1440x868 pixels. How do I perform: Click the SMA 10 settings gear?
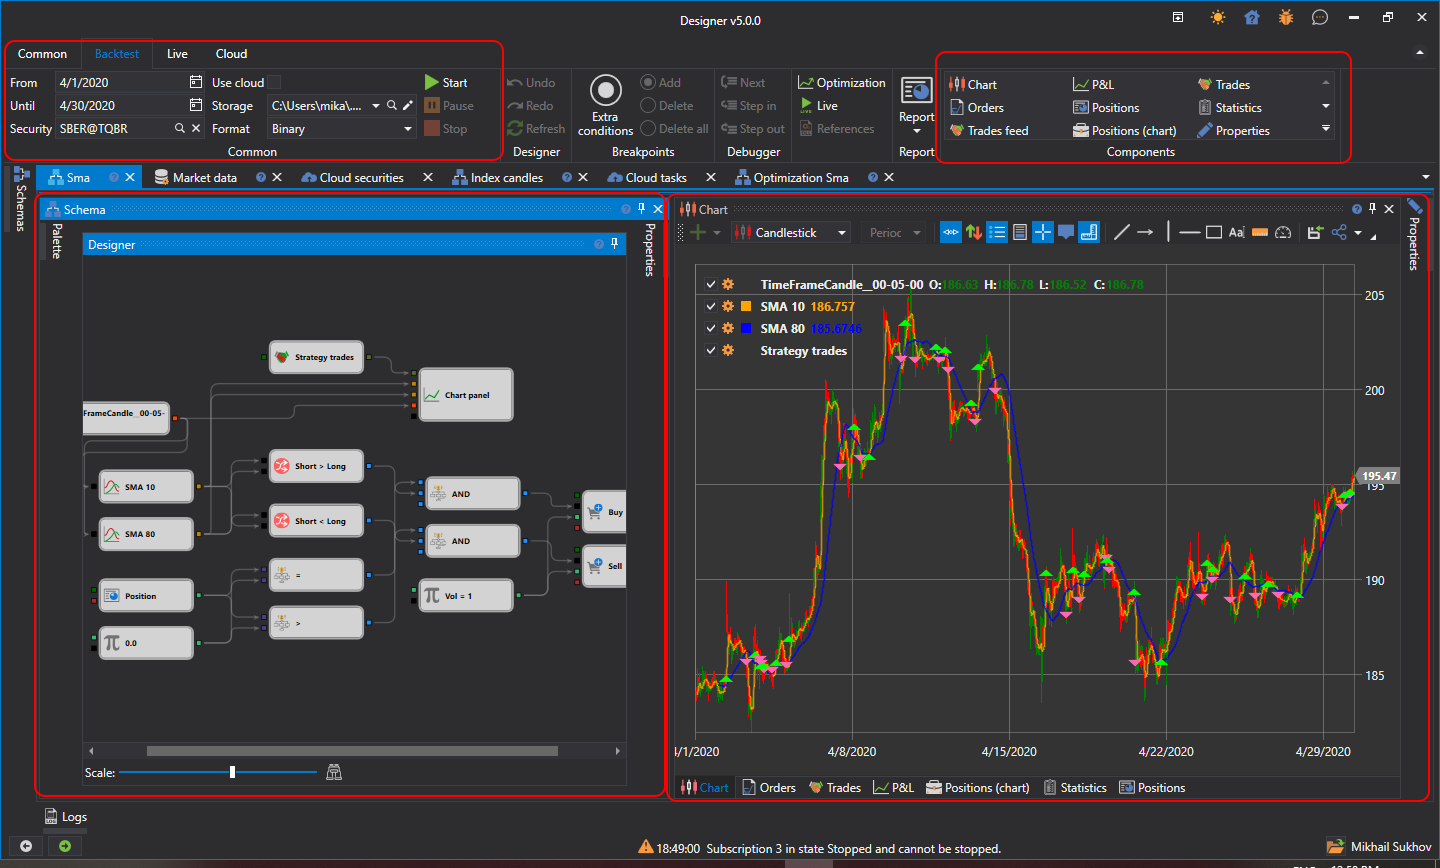pos(728,307)
